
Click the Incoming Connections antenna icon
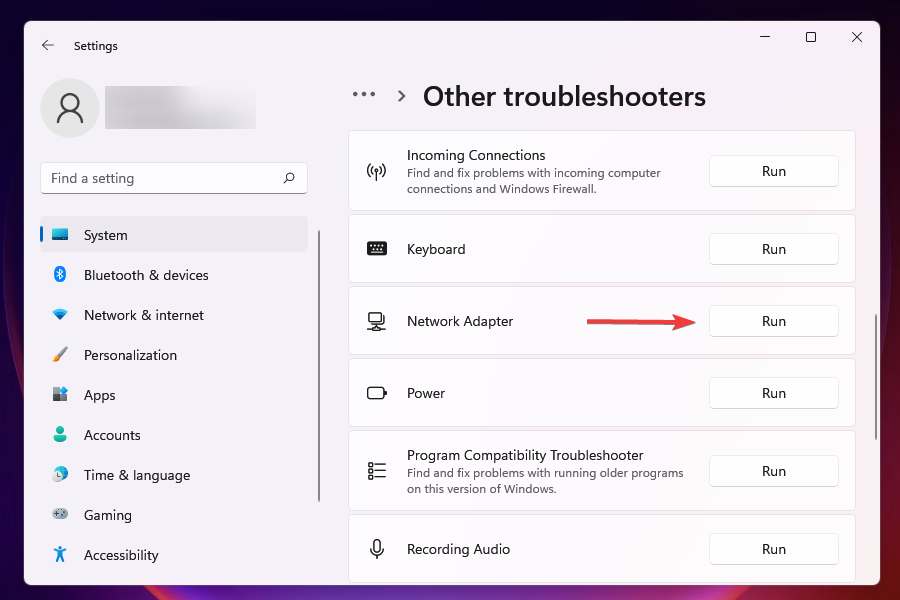point(377,171)
